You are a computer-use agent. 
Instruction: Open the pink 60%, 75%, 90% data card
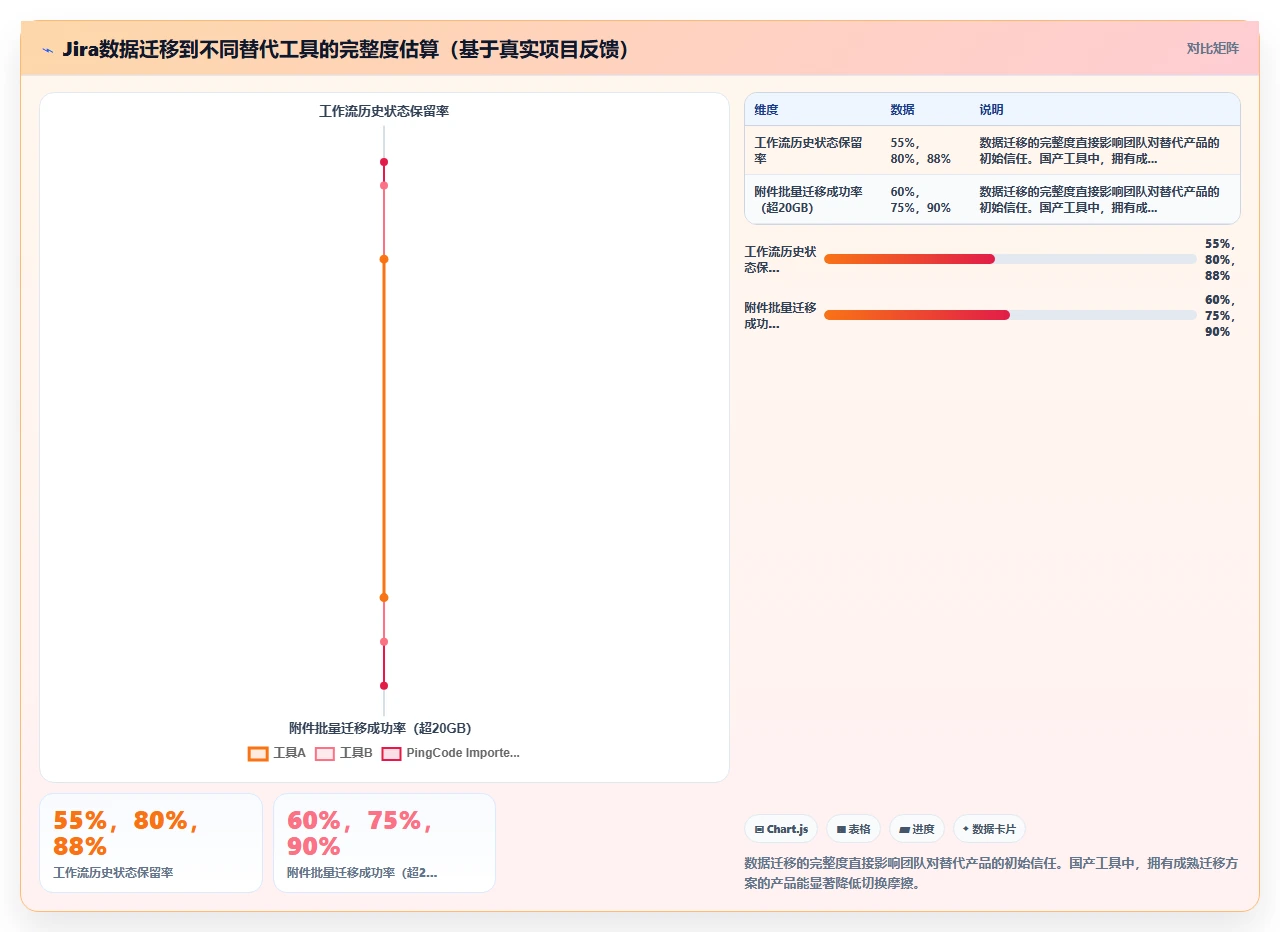[x=384, y=843]
